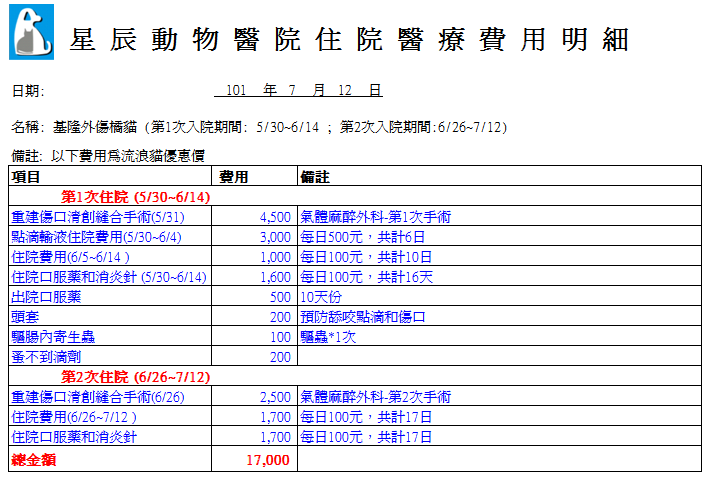Viewport: 708px width, 481px height.
Task: Click the 備註 column header in table
Action: (316, 177)
